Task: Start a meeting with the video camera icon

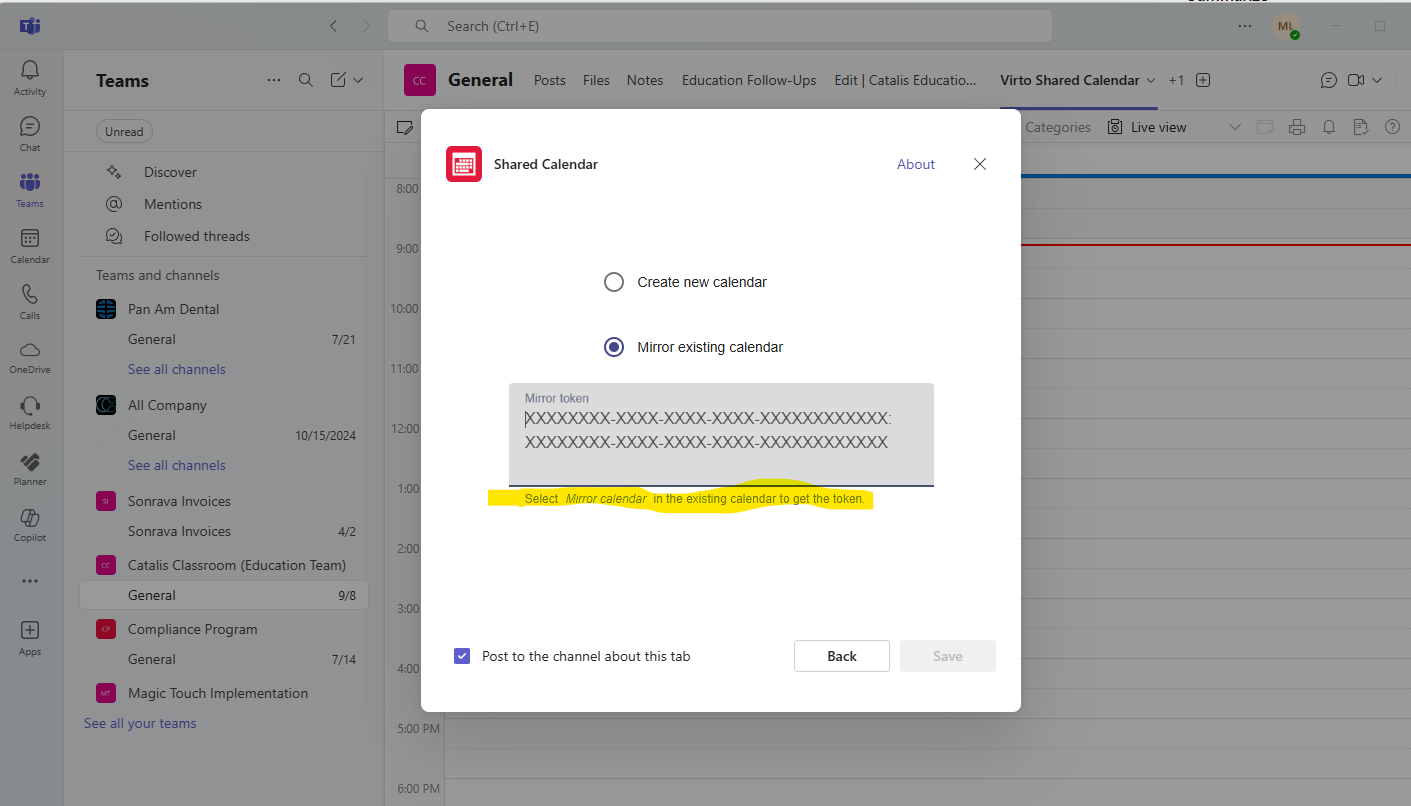Action: [1357, 80]
